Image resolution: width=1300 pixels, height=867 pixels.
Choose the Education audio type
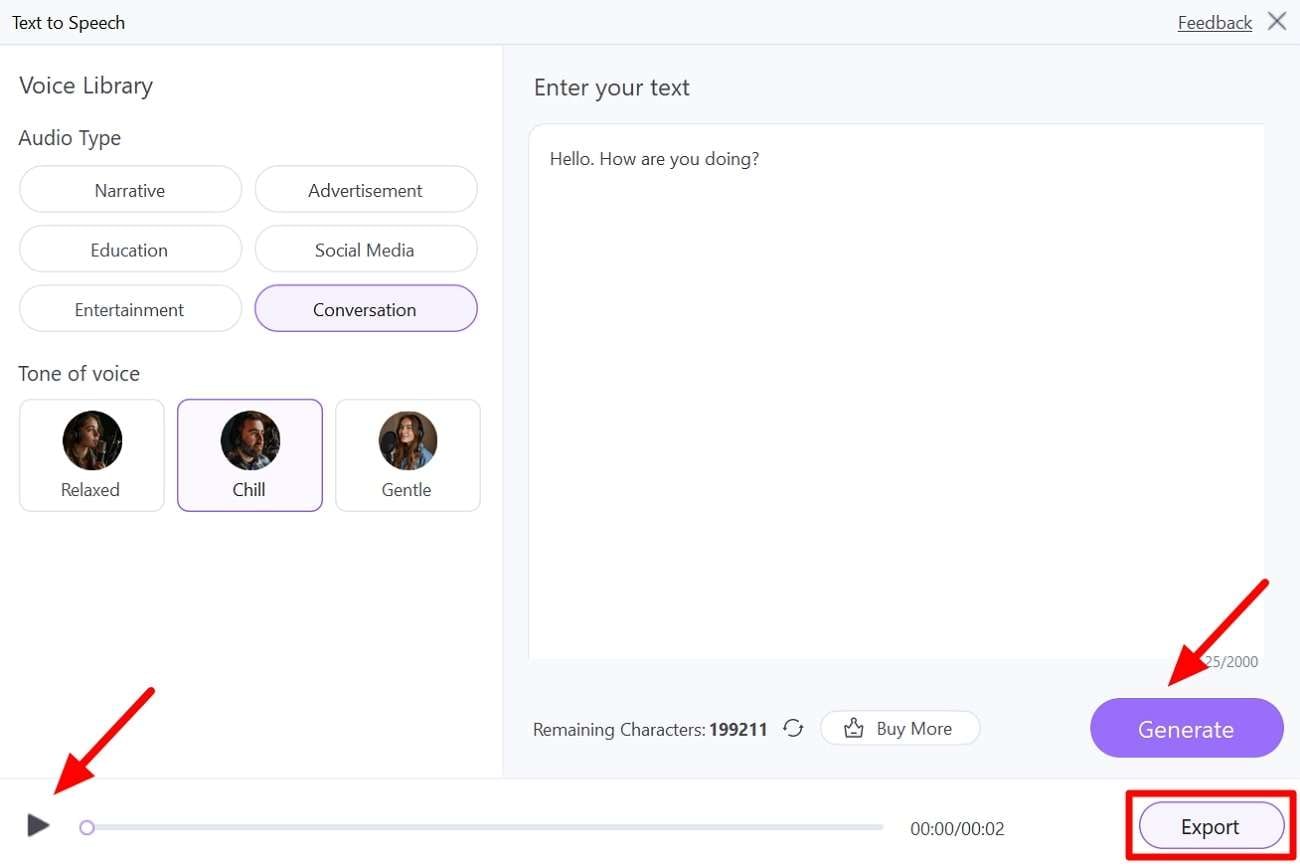coord(130,250)
